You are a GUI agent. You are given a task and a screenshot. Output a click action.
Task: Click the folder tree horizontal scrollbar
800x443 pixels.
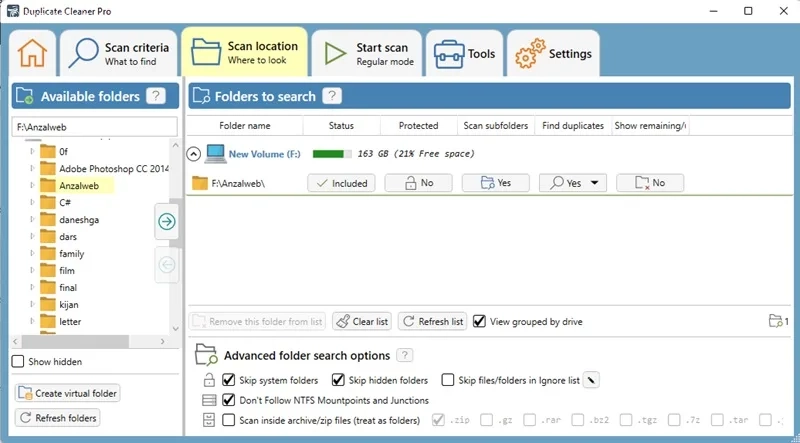[x=89, y=341]
